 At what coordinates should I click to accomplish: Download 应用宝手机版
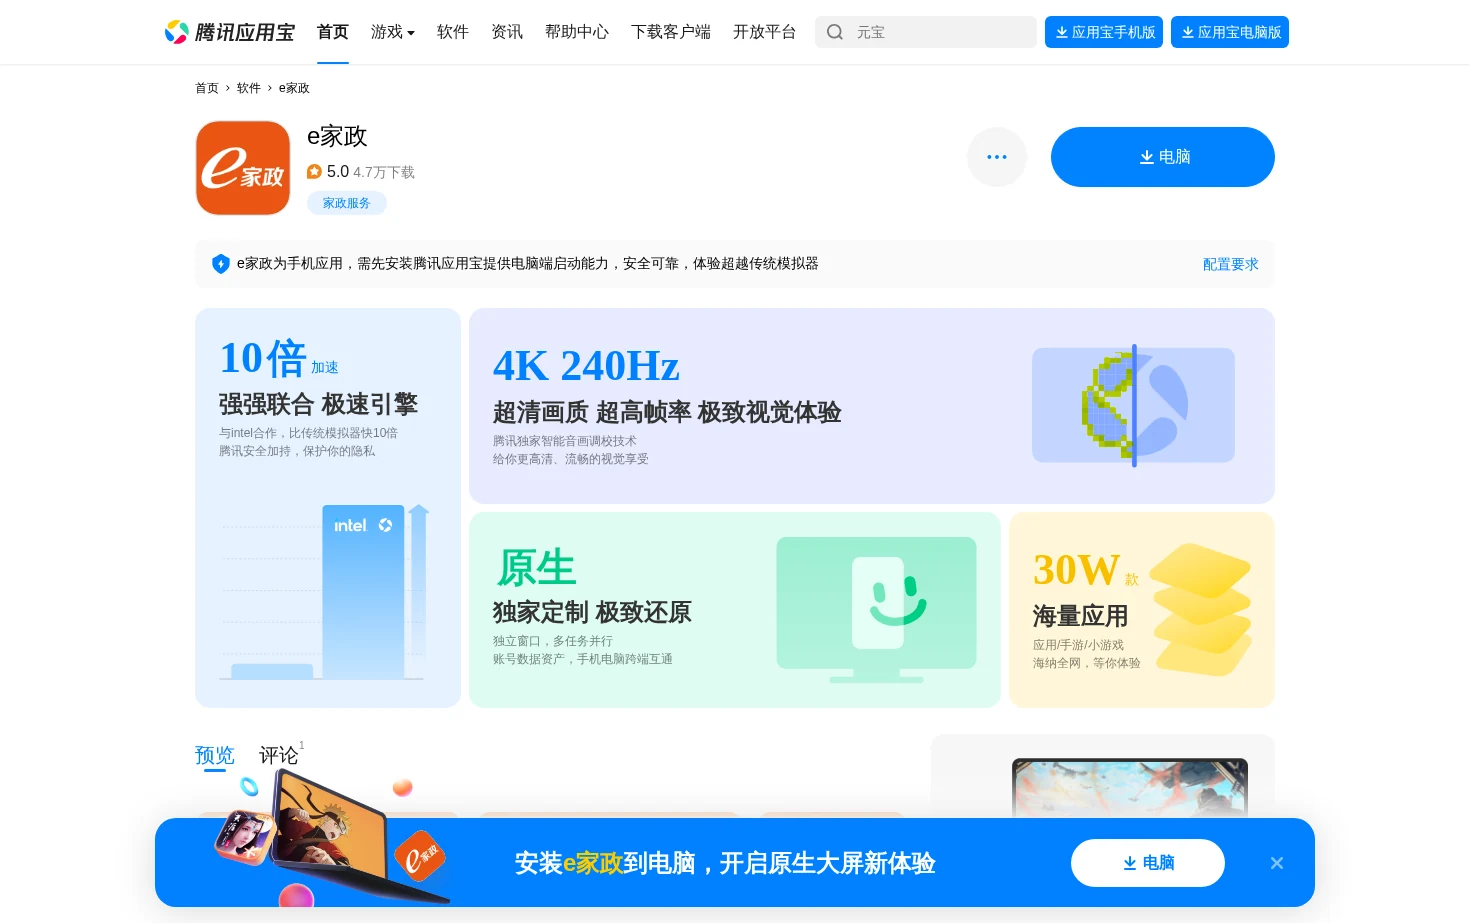point(1104,32)
